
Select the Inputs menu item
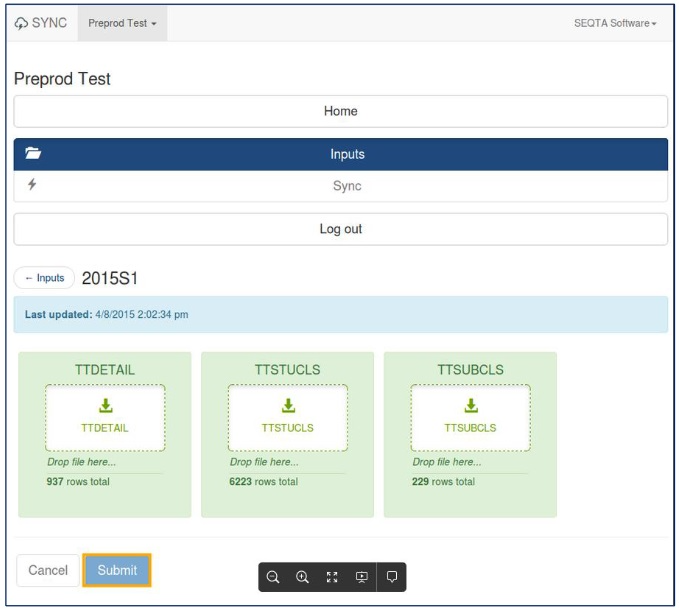[x=340, y=154]
